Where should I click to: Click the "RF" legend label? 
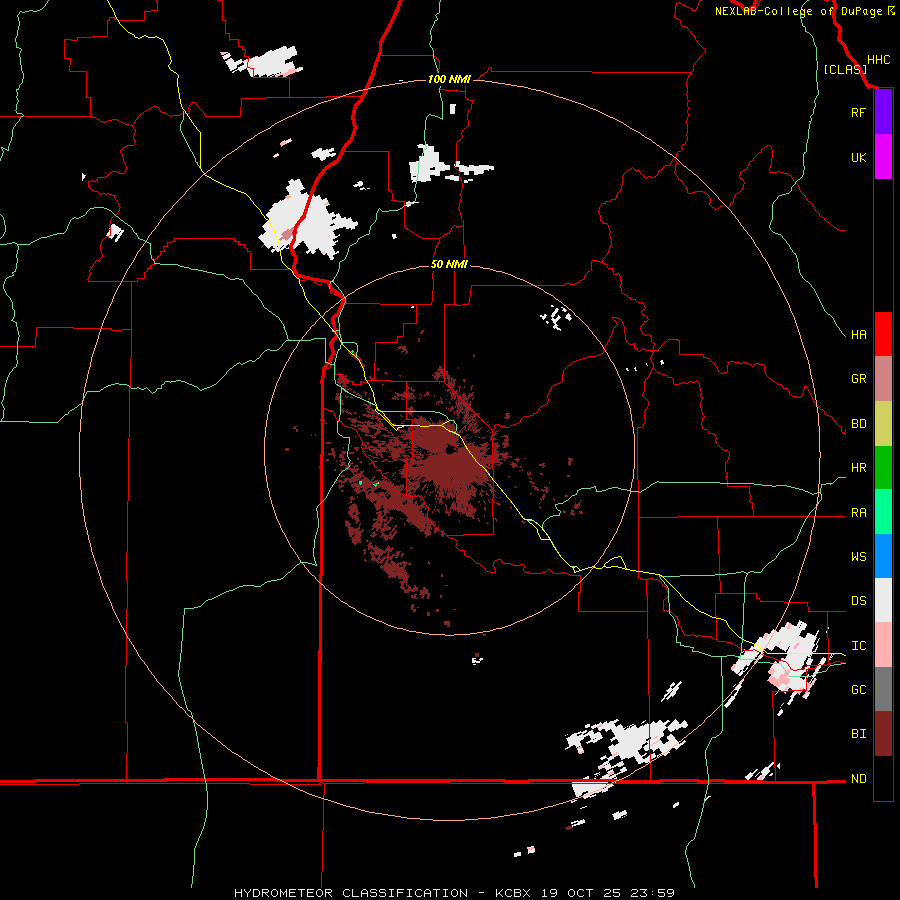[x=858, y=112]
